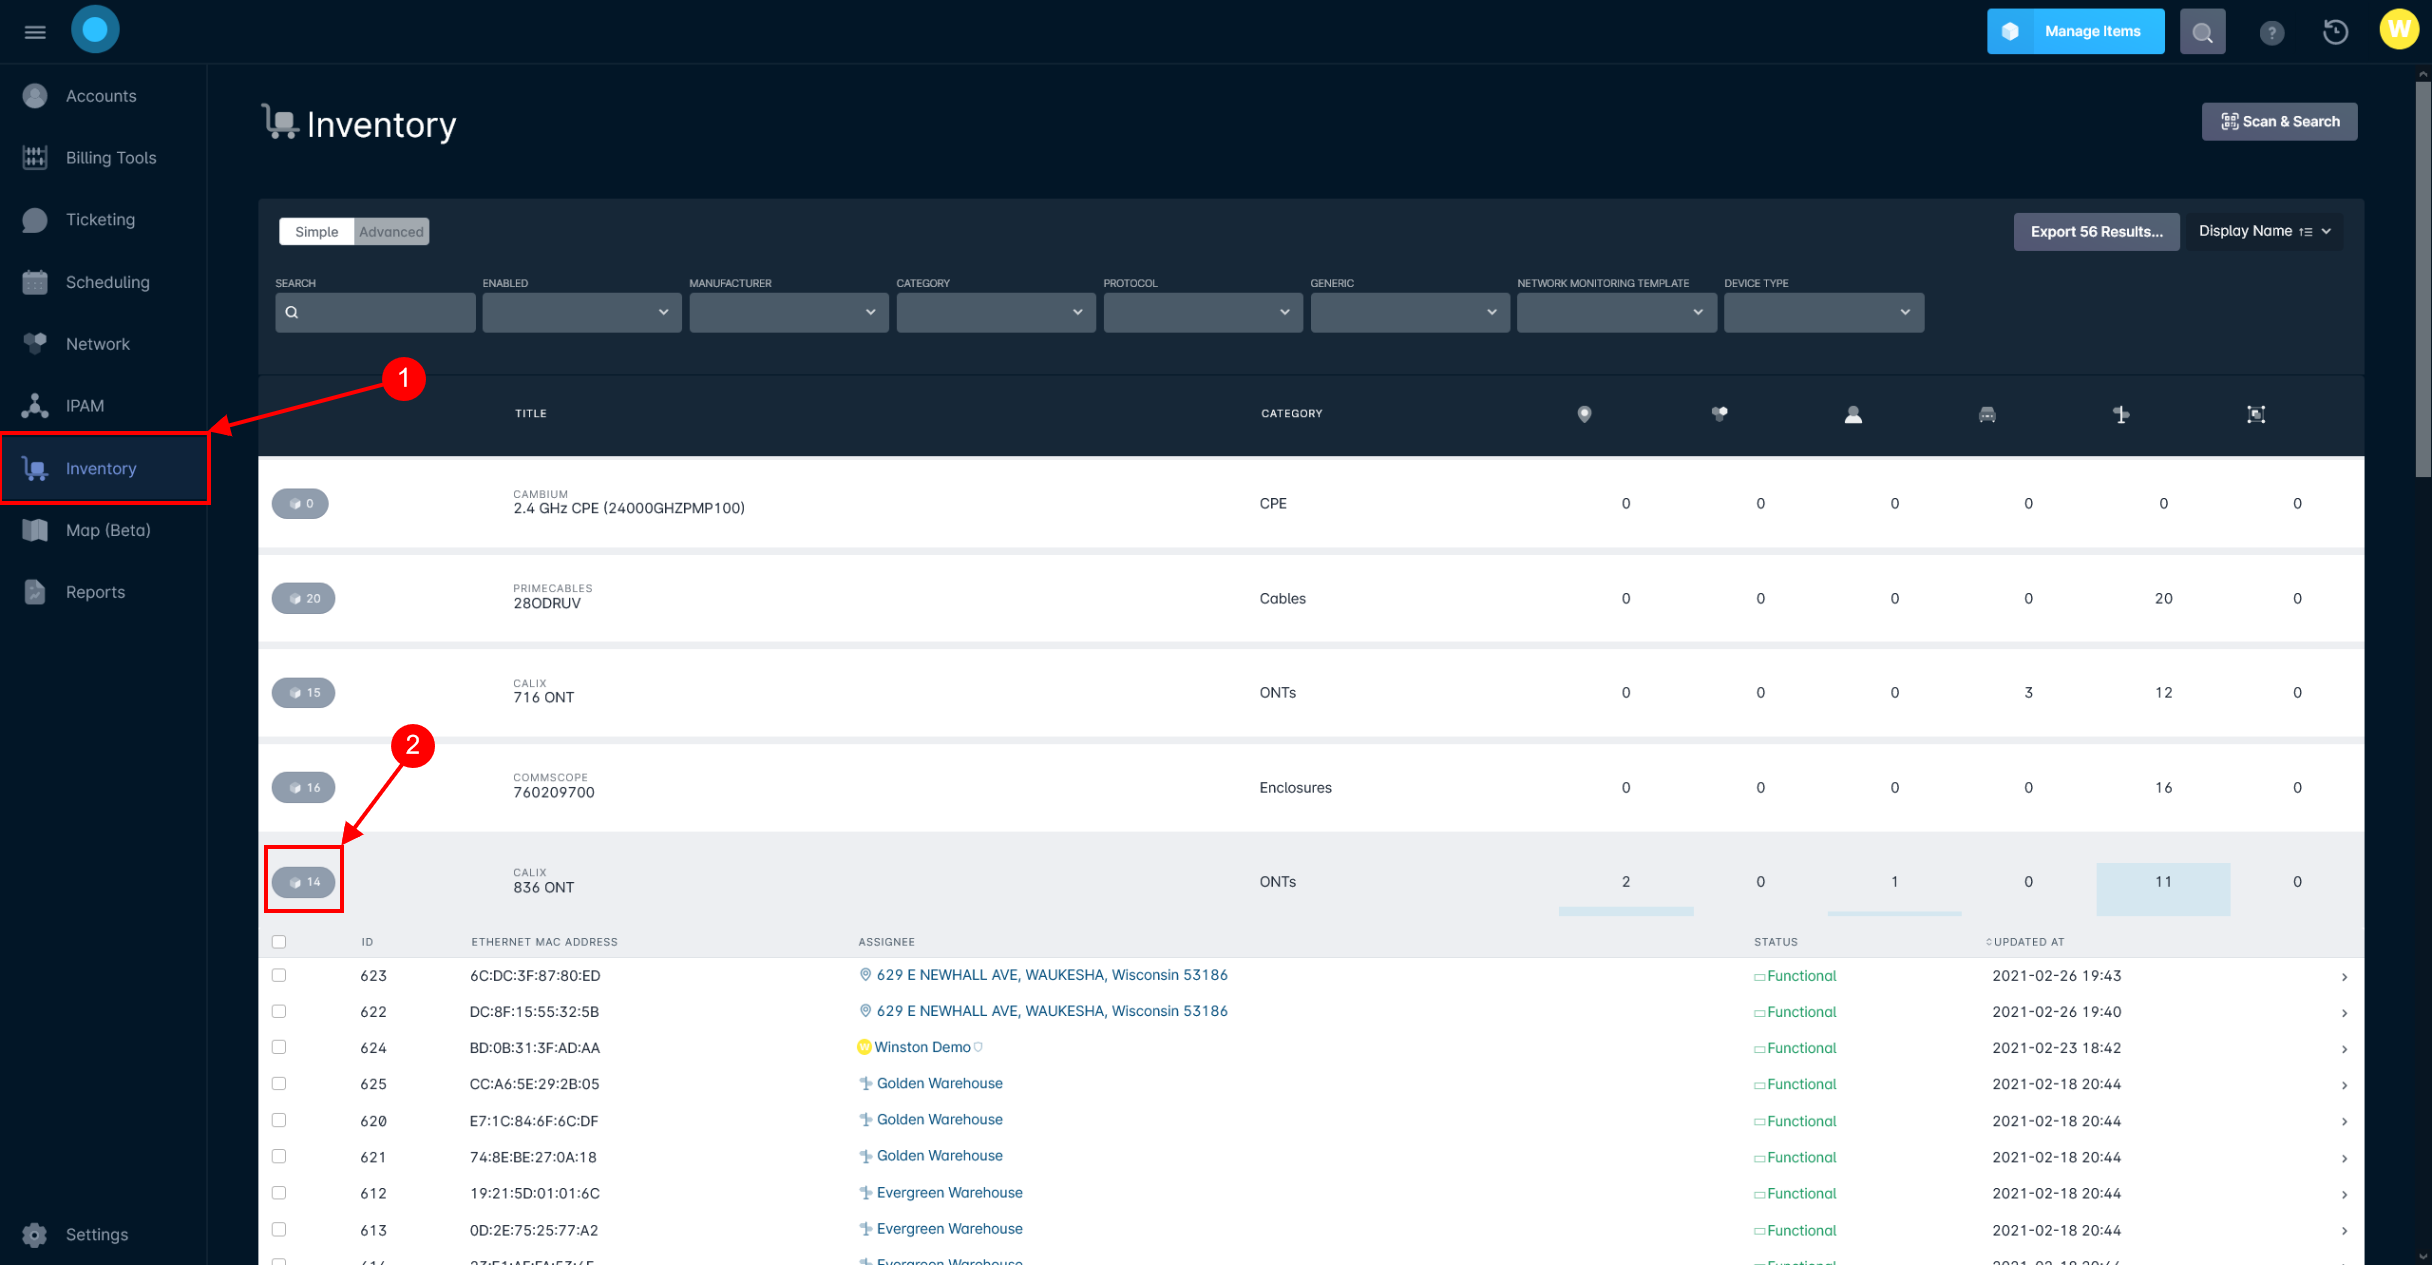
Task: Check the checkbox next to item 612
Action: (279, 1192)
